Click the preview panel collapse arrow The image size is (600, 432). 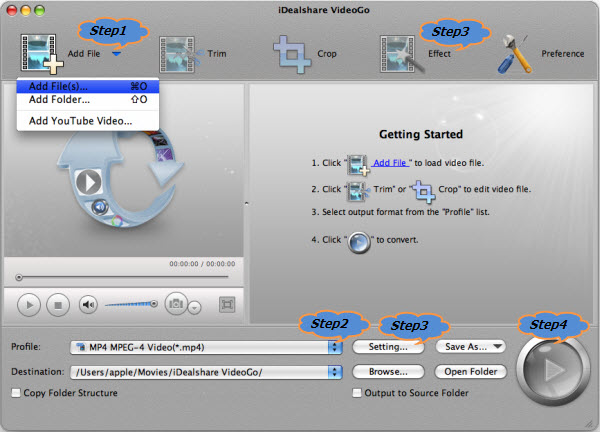coord(246,204)
